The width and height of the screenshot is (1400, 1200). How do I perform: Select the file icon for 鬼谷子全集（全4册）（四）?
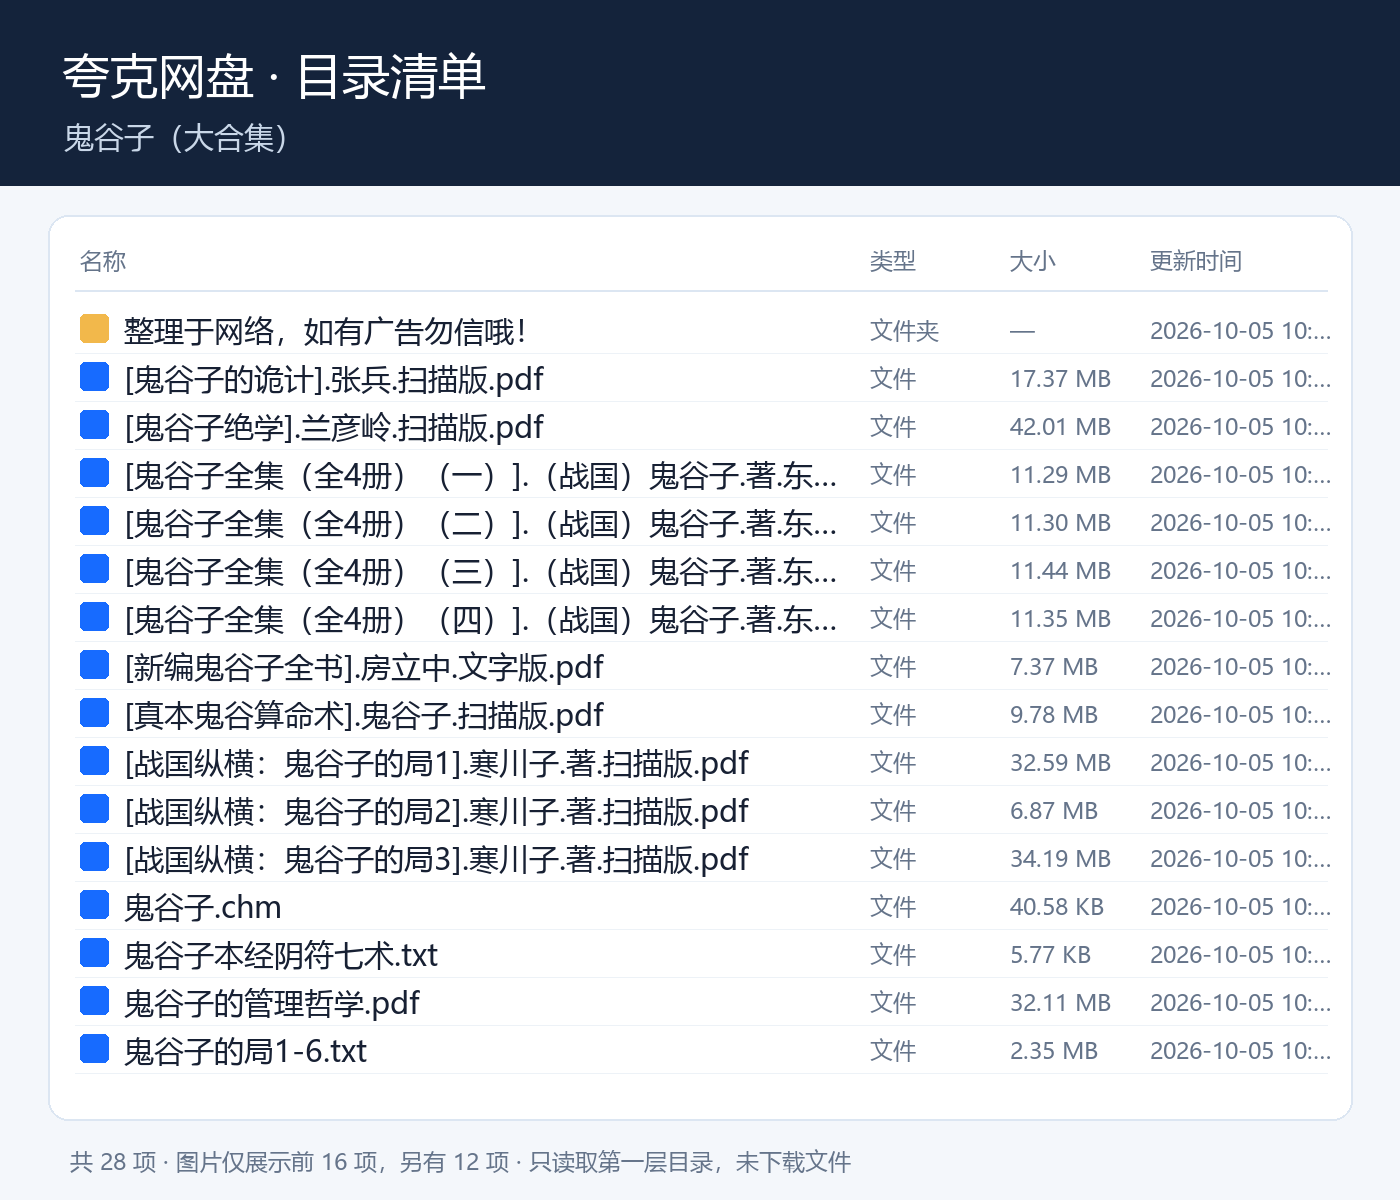94,617
